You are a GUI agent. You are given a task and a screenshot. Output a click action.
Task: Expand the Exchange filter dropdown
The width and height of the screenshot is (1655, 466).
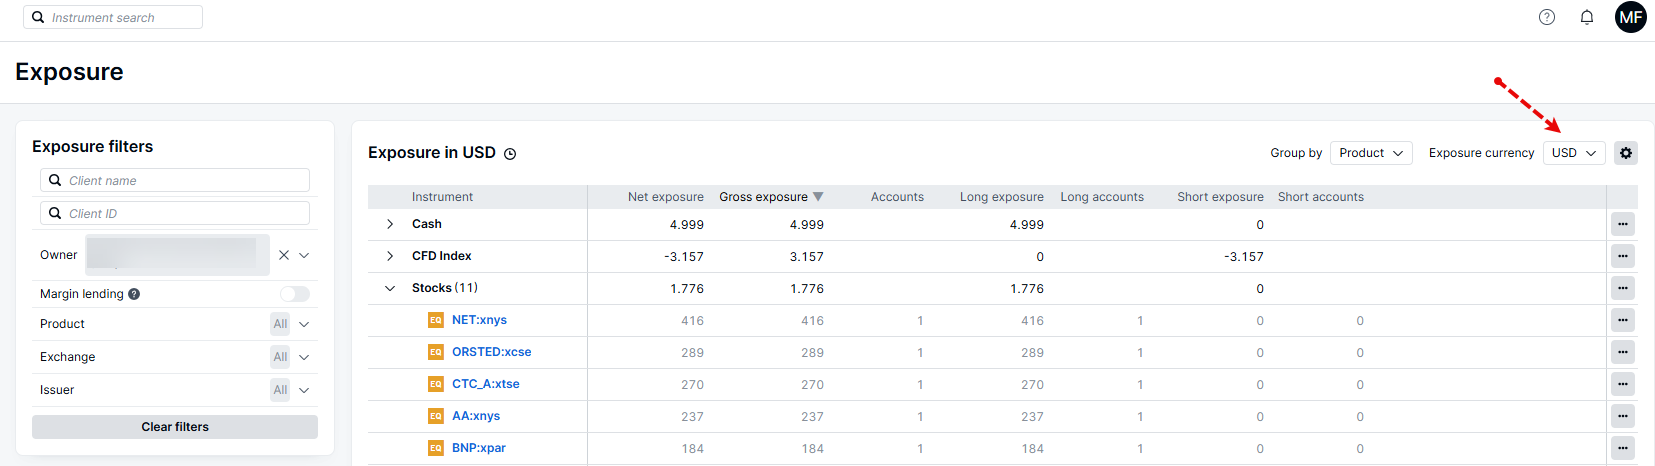pos(304,357)
